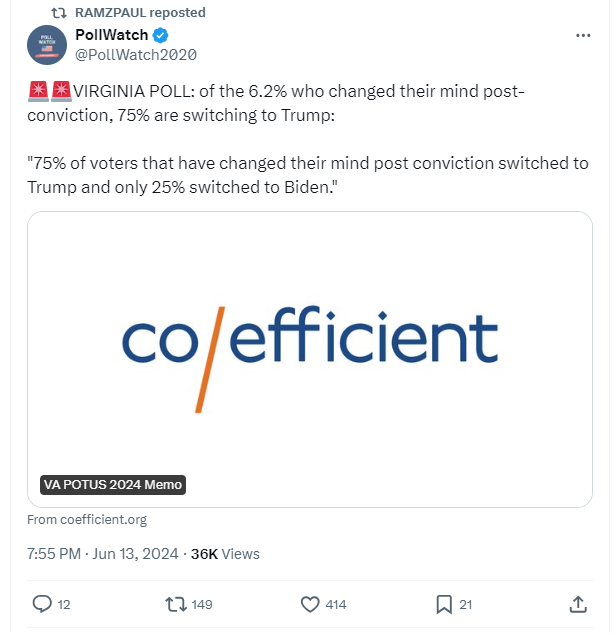
Task: Visit the @PollWatch2020 handle
Action: point(136,55)
